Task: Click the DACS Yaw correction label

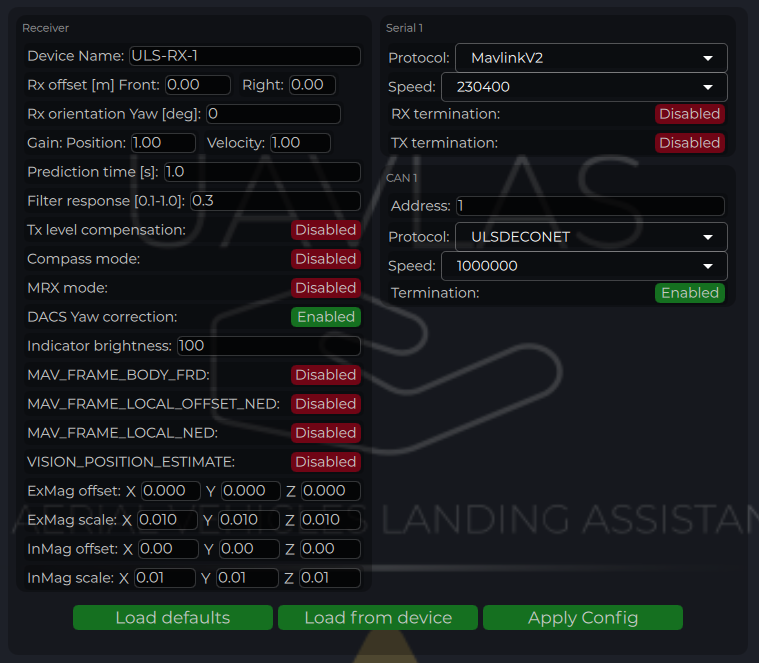Action: 102,317
